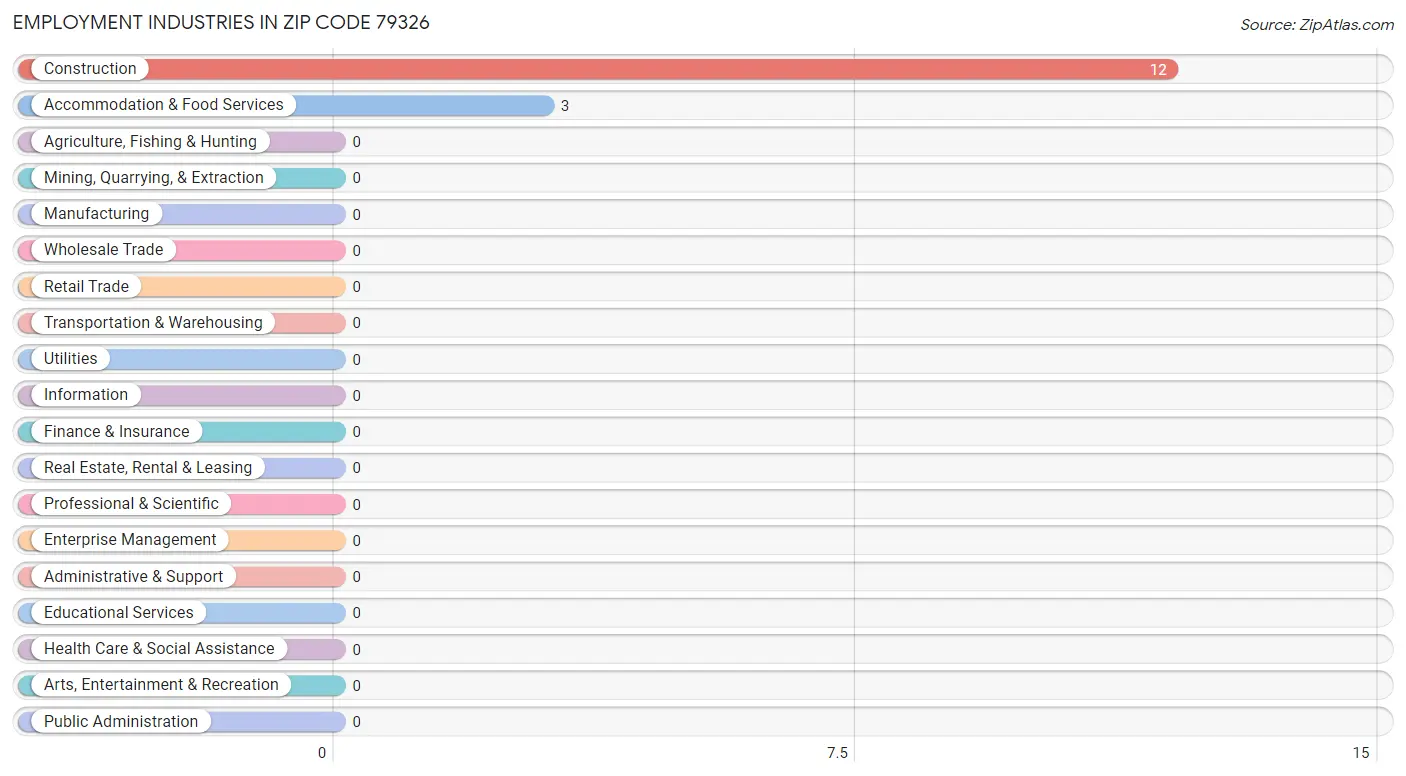
Task: Click the value 3 beside Accommodation bar
Action: [x=565, y=106]
